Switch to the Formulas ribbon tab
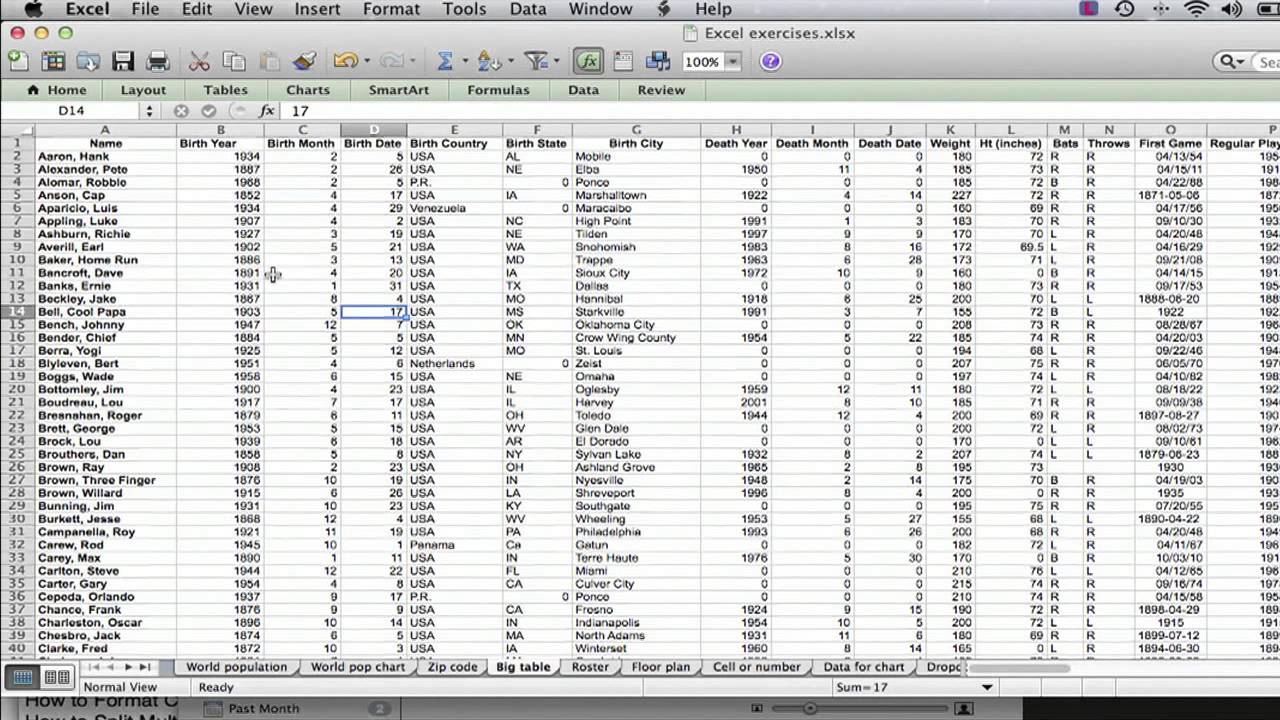 [x=498, y=90]
